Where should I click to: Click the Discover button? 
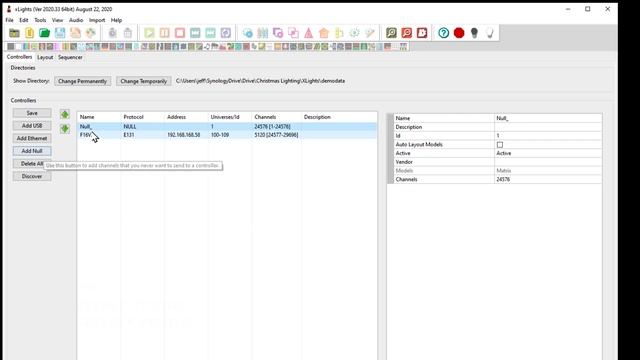click(32, 176)
